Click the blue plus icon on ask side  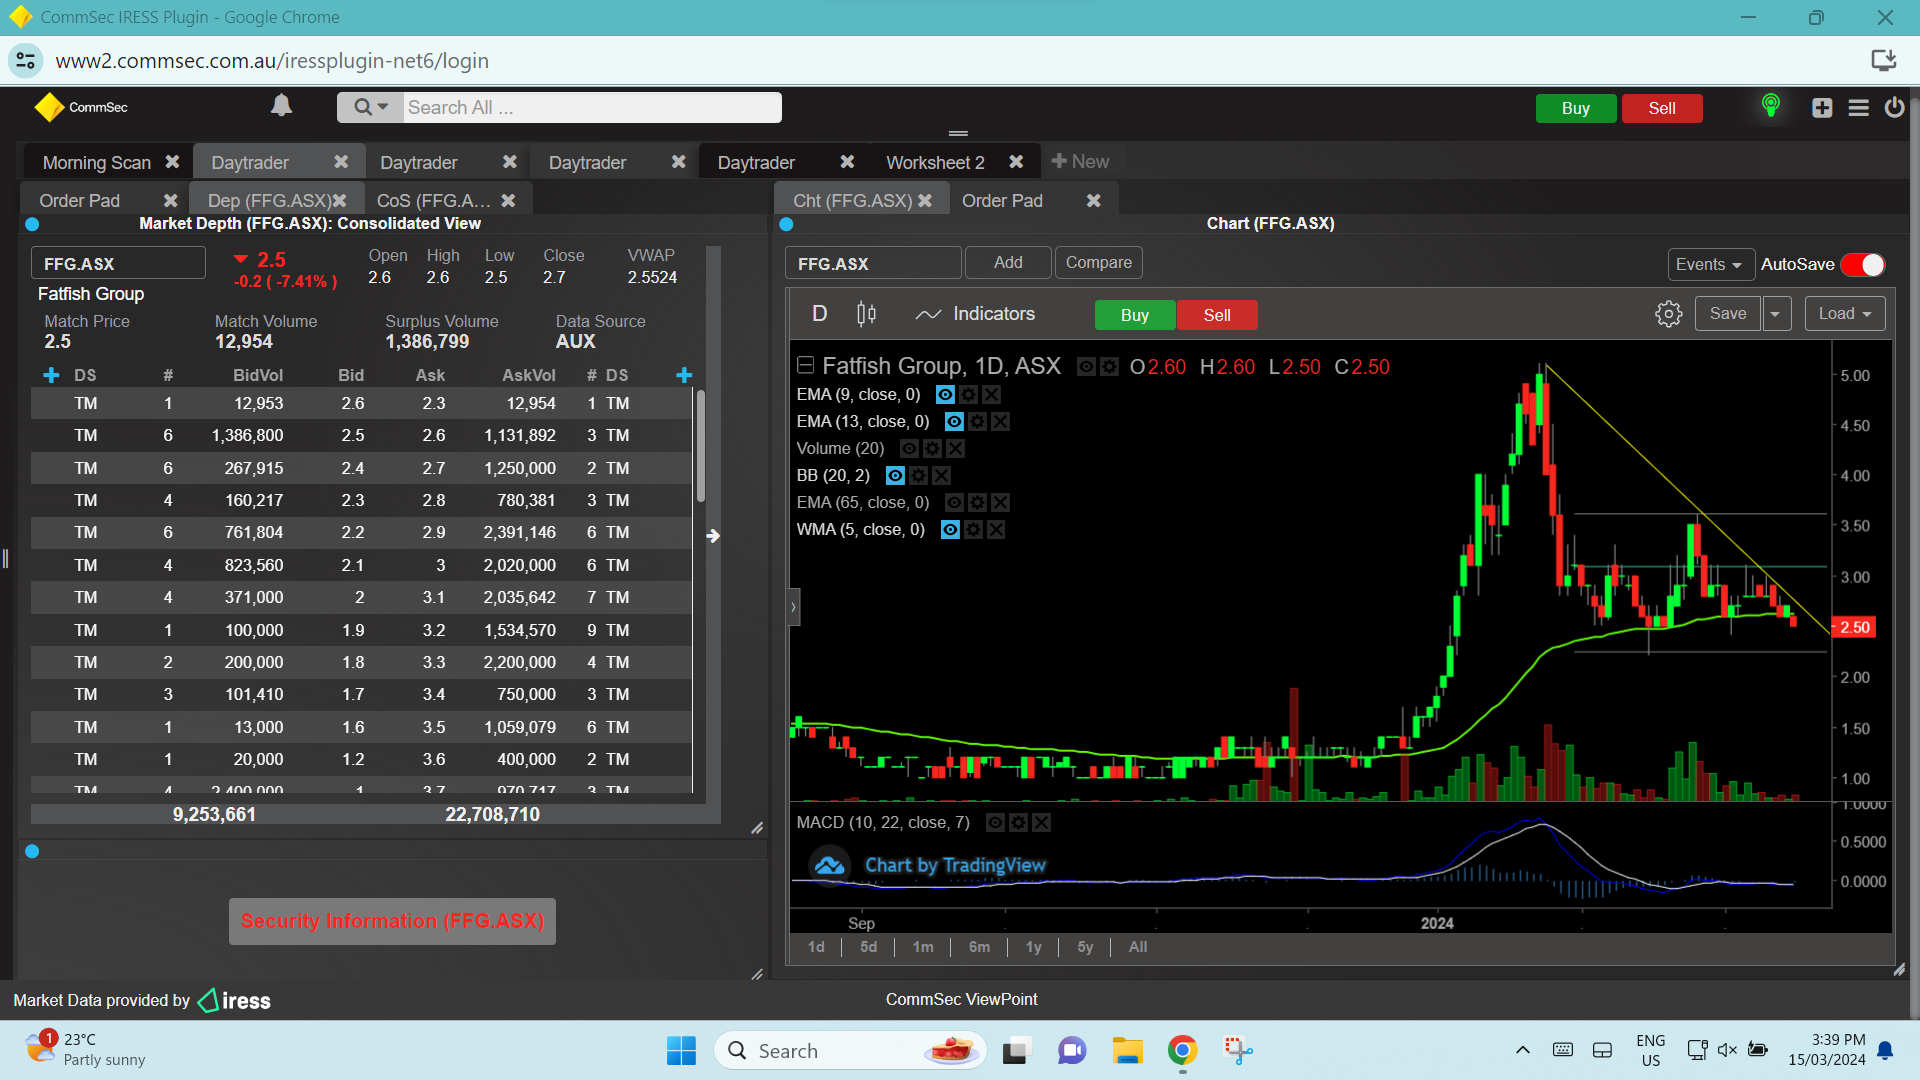pyautogui.click(x=684, y=375)
